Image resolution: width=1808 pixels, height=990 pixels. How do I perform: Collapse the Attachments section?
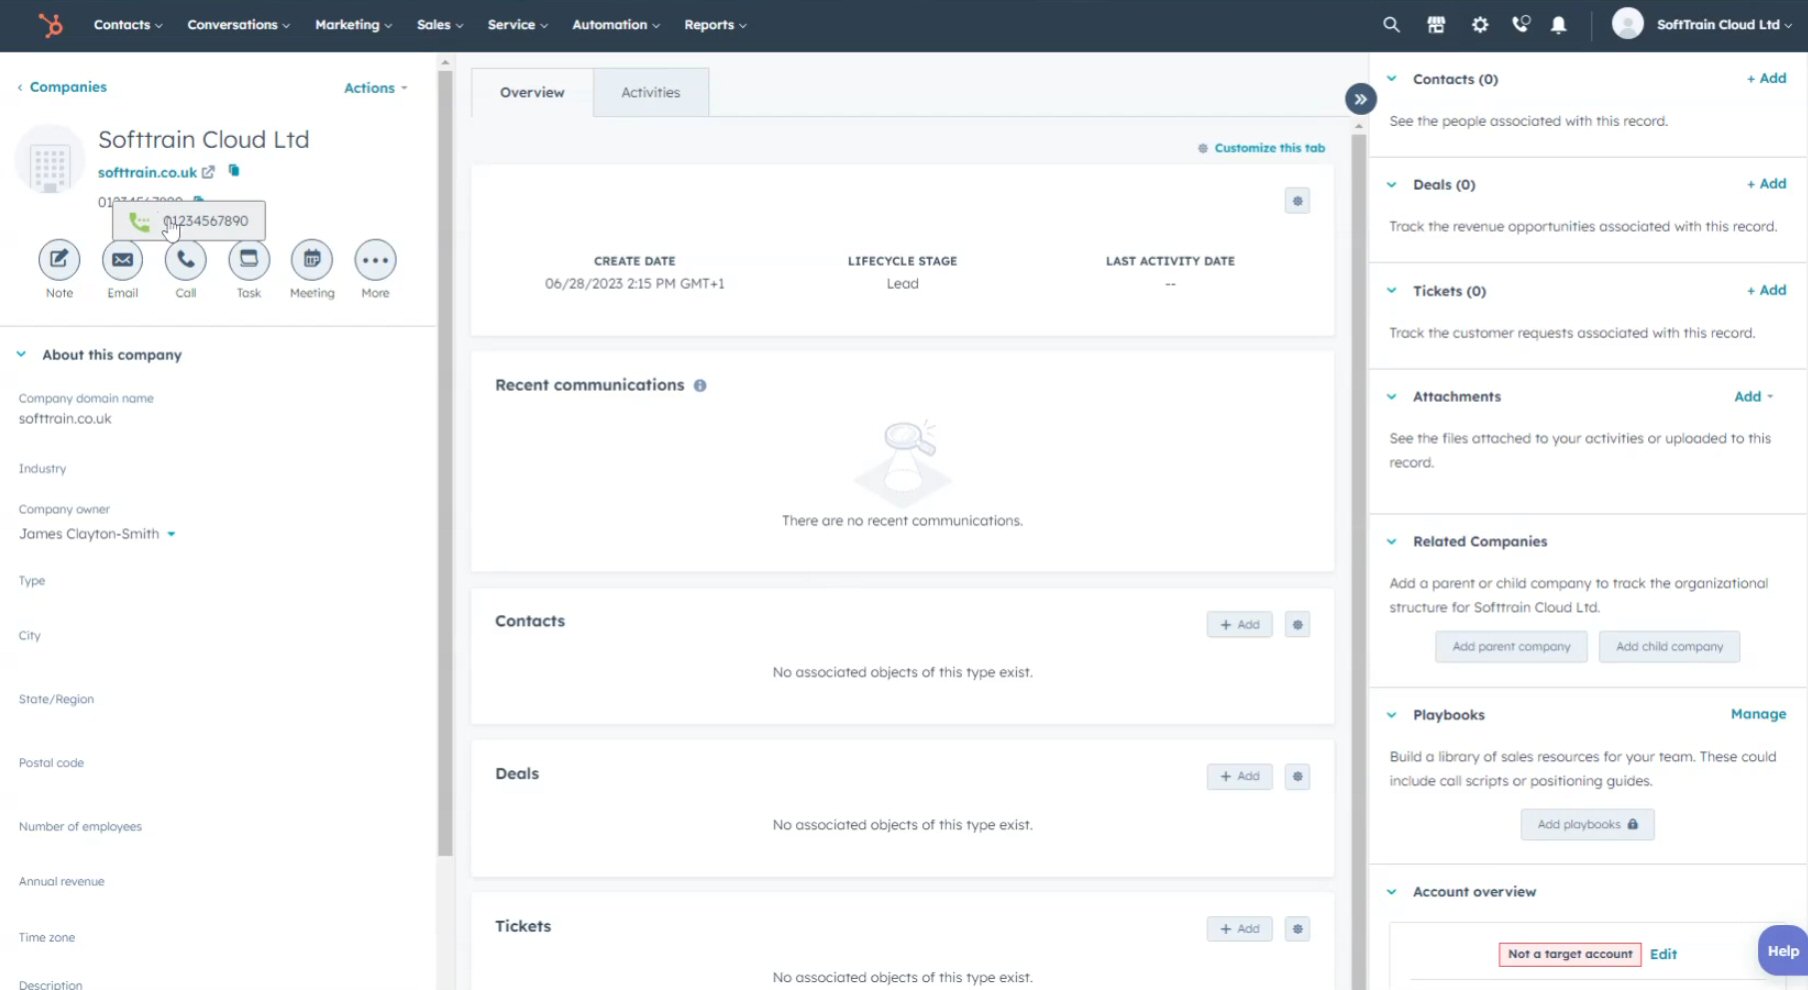pos(1391,396)
